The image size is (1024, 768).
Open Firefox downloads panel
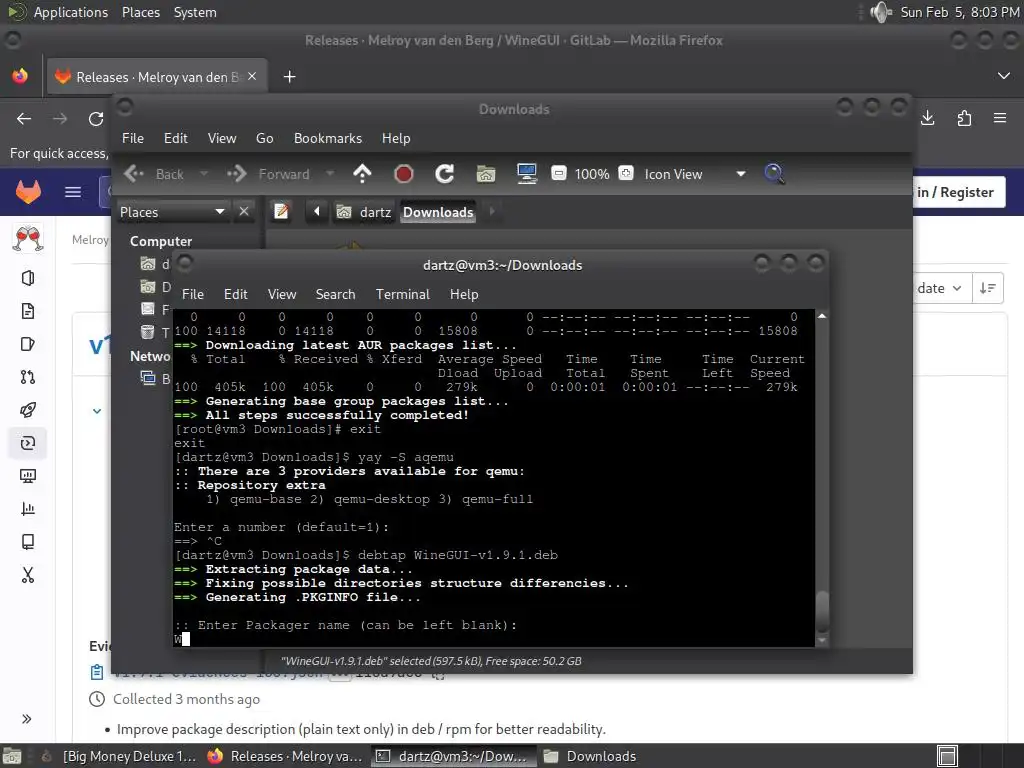tap(927, 118)
